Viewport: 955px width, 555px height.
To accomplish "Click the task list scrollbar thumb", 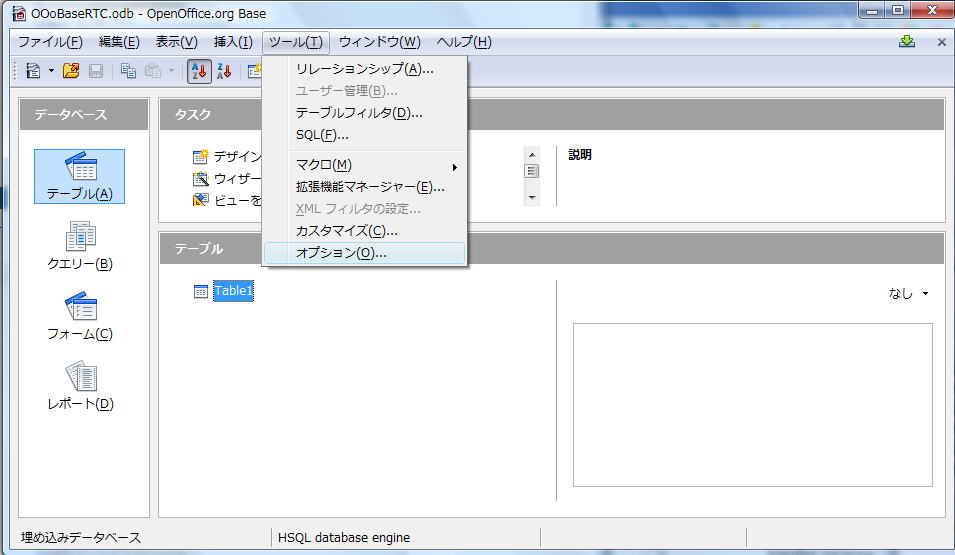I will pos(532,171).
